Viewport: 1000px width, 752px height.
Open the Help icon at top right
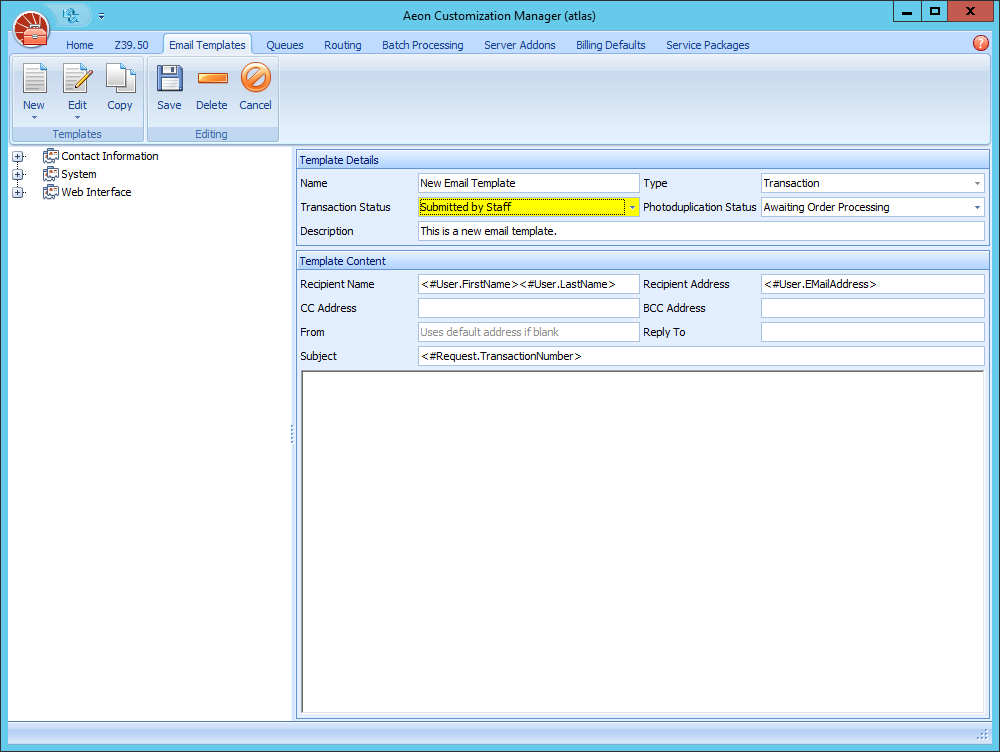981,44
